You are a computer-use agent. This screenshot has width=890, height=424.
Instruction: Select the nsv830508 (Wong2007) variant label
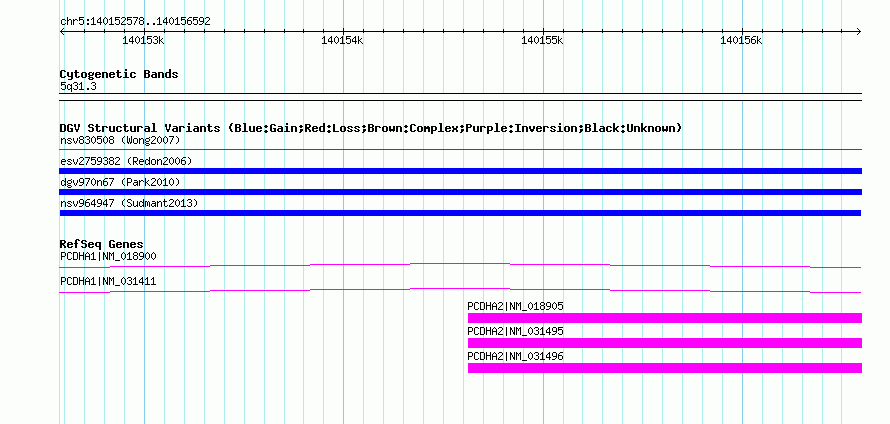120,140
